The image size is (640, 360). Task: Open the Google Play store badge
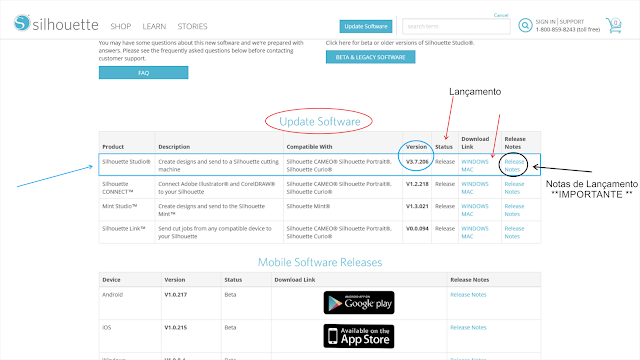coord(359,302)
